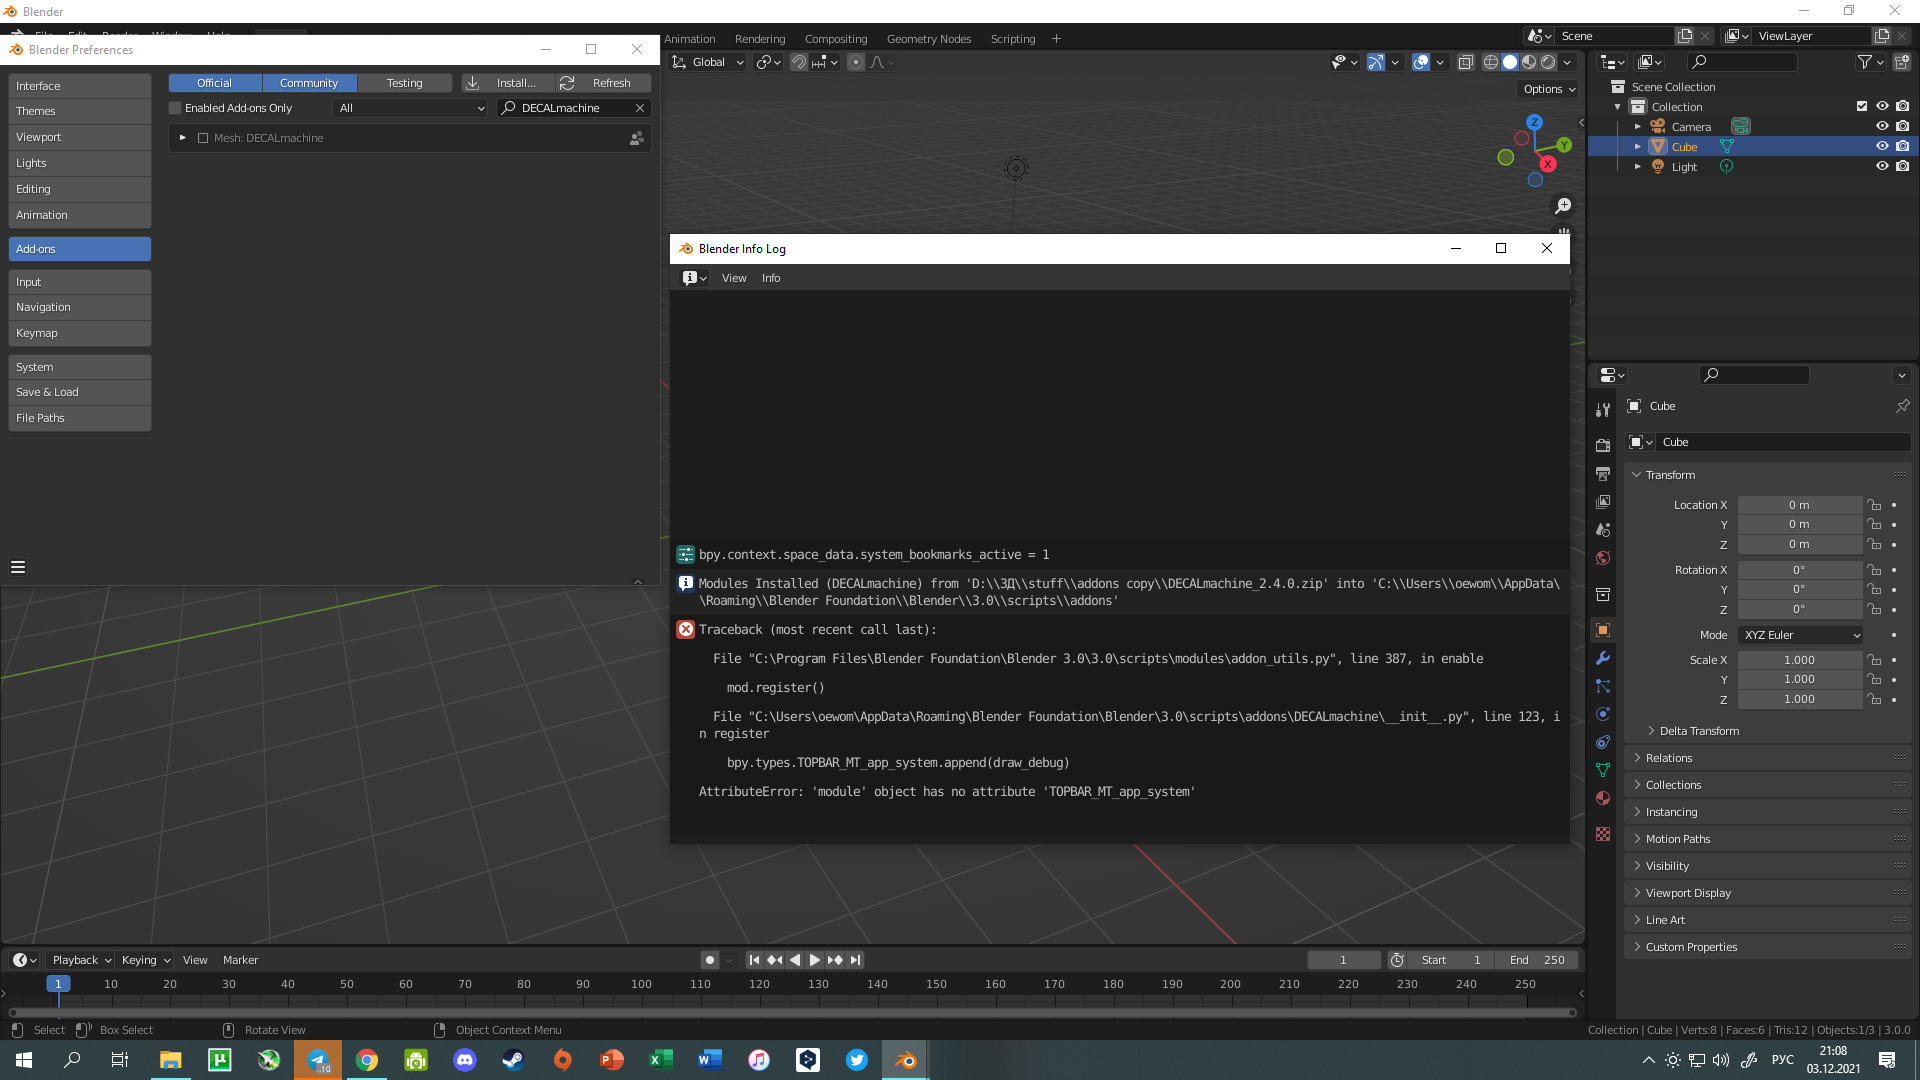The height and width of the screenshot is (1080, 1920).
Task: Open the Object Constraint properties tab
Action: 1603,742
